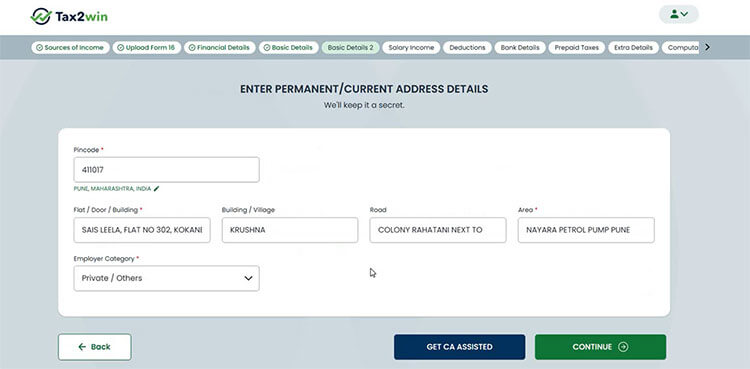Go to Sources of Income step
The height and width of the screenshot is (369, 750).
pos(71,47)
